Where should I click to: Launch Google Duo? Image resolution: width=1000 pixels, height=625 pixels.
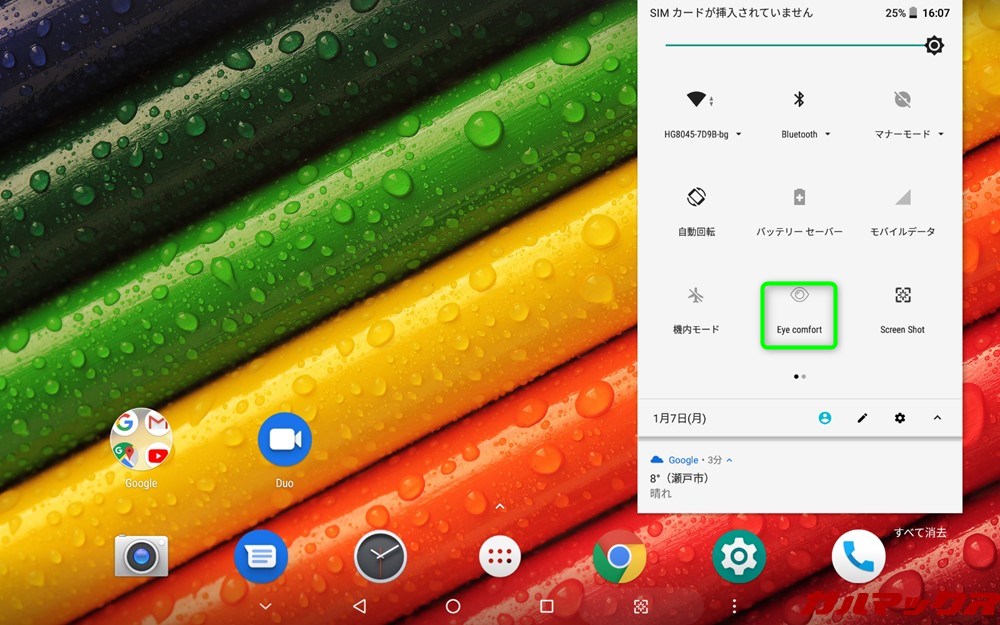pos(284,438)
